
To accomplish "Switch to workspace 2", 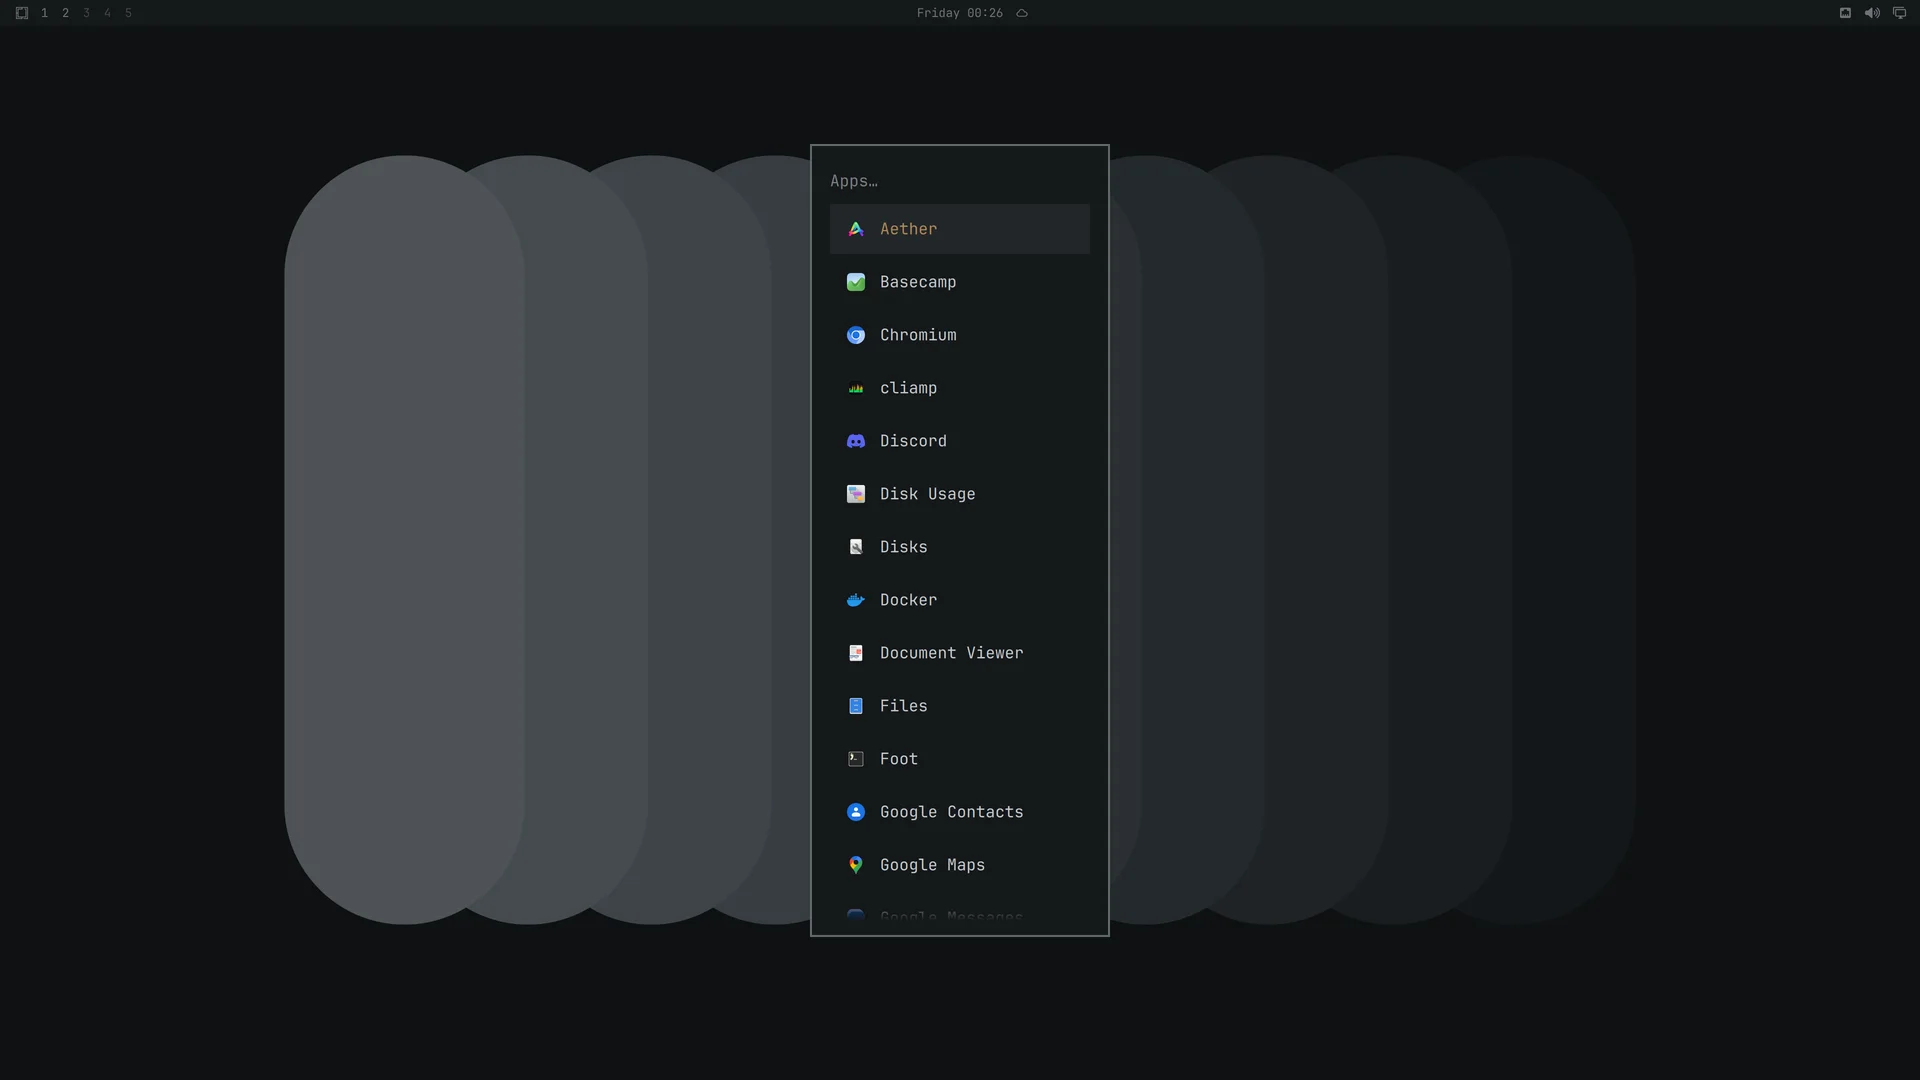I will (65, 13).
